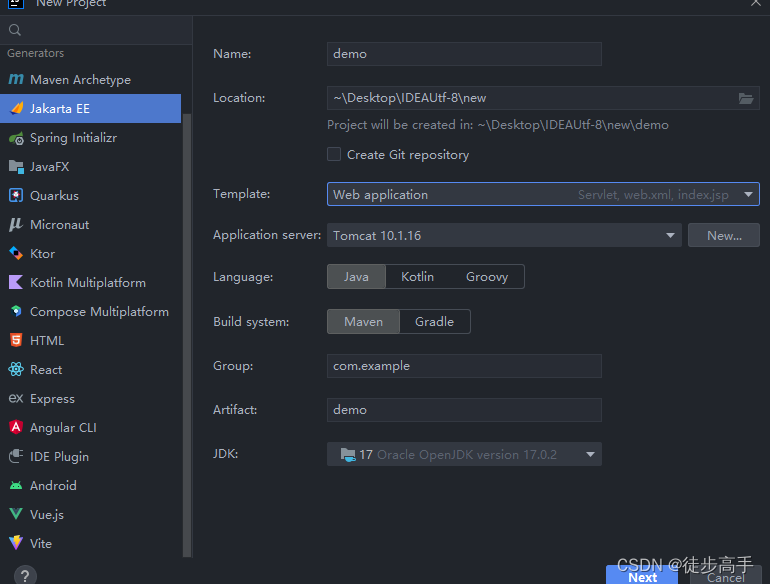This screenshot has width=770, height=584.
Task: Click the Quarkus generator icon
Action: point(16,195)
